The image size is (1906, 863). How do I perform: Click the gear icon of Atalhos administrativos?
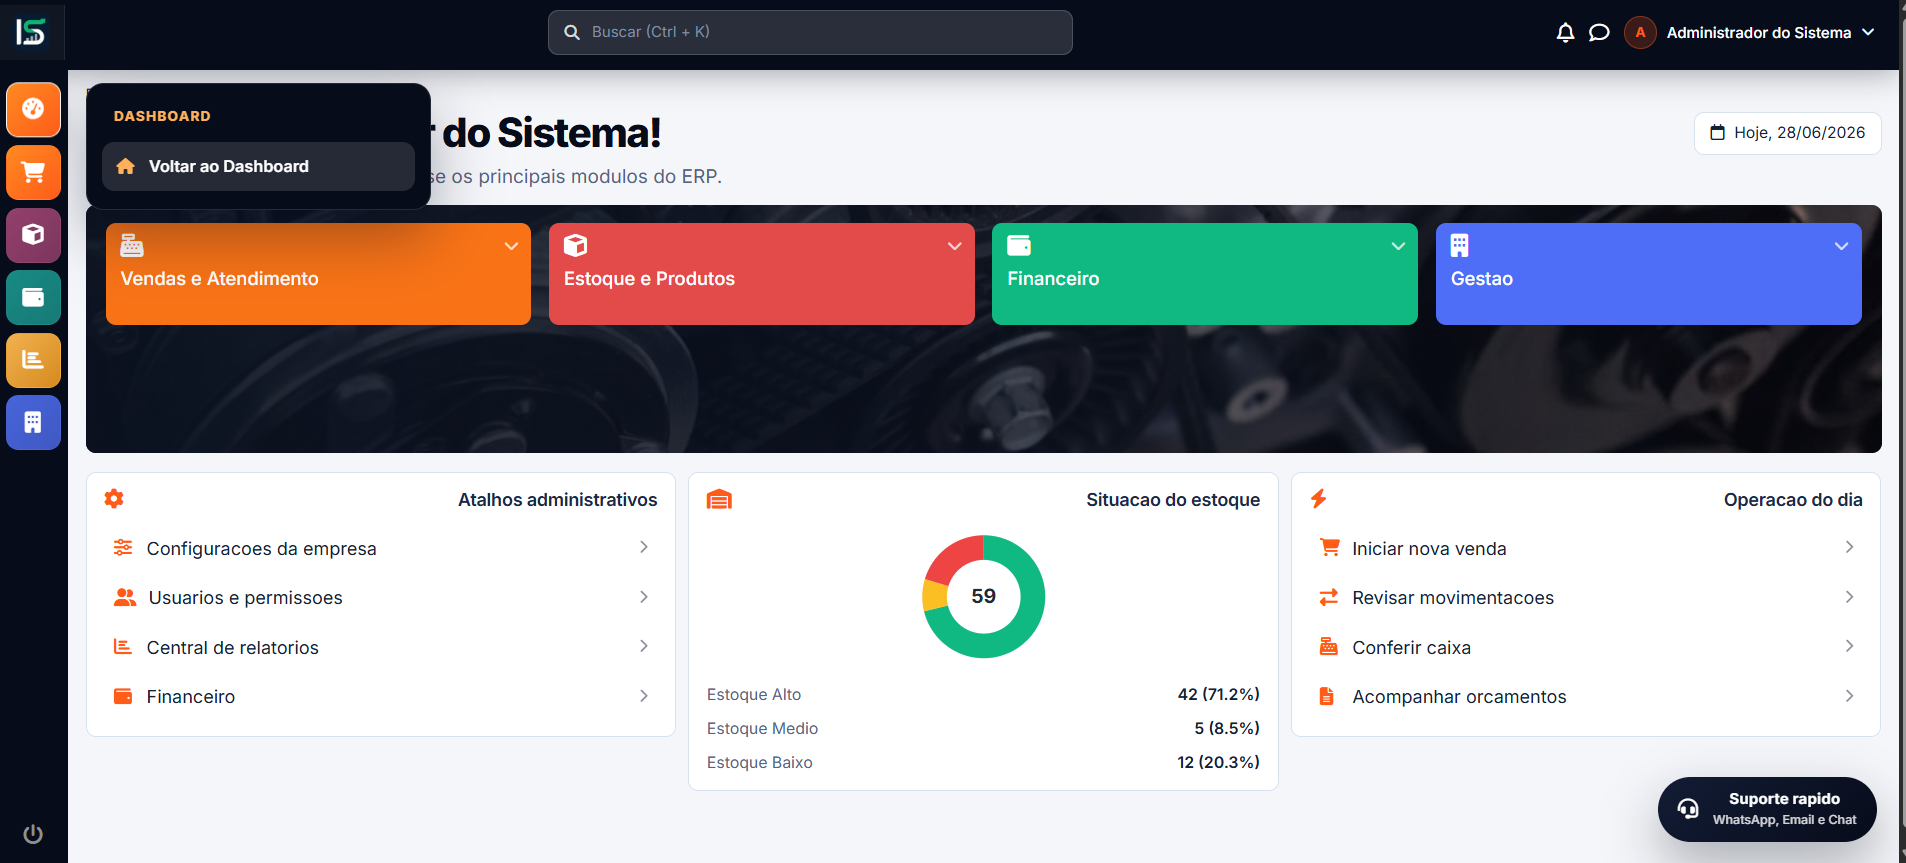[114, 498]
